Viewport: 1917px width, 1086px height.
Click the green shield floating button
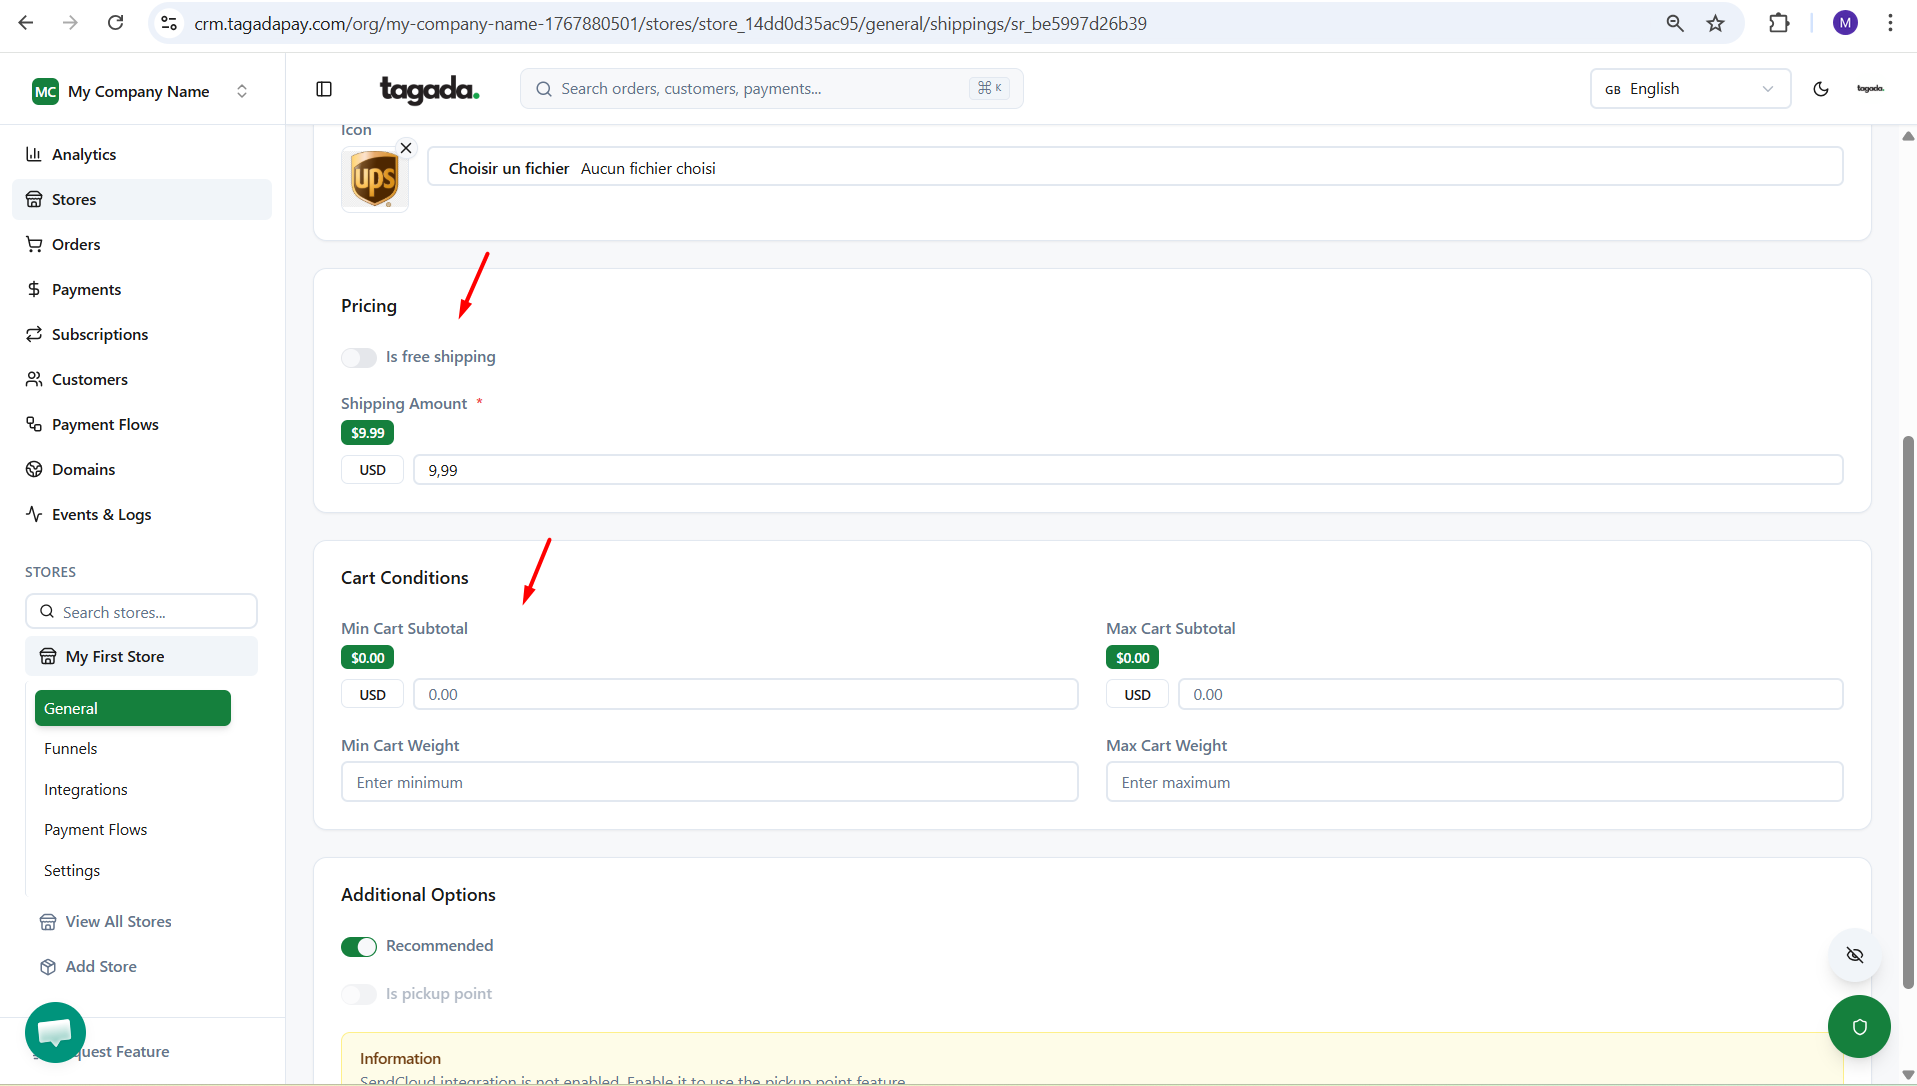pos(1859,1027)
